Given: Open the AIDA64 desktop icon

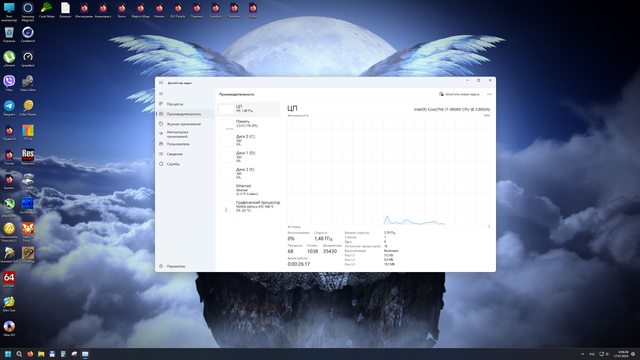Looking at the screenshot, I should [9, 279].
